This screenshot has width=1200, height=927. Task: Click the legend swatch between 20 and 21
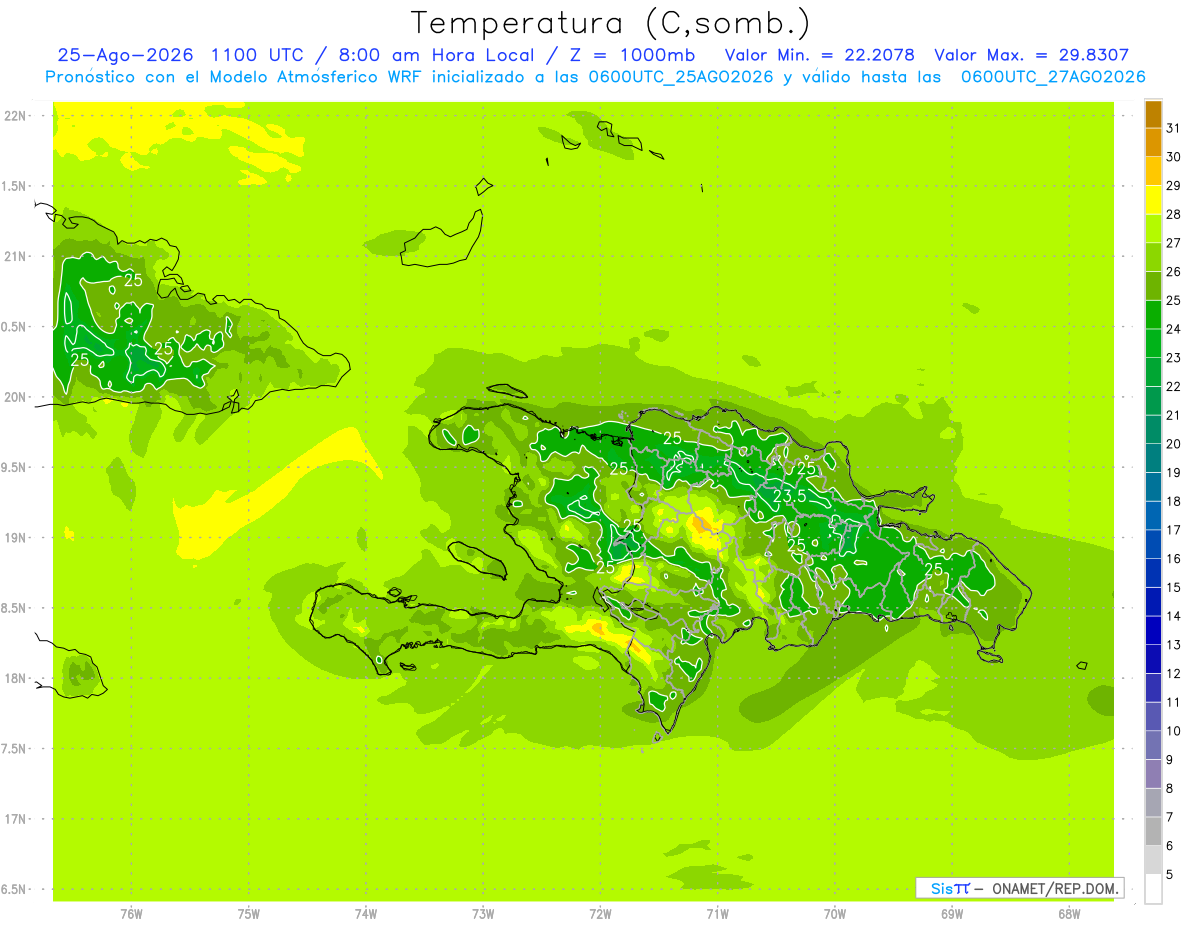1153,430
